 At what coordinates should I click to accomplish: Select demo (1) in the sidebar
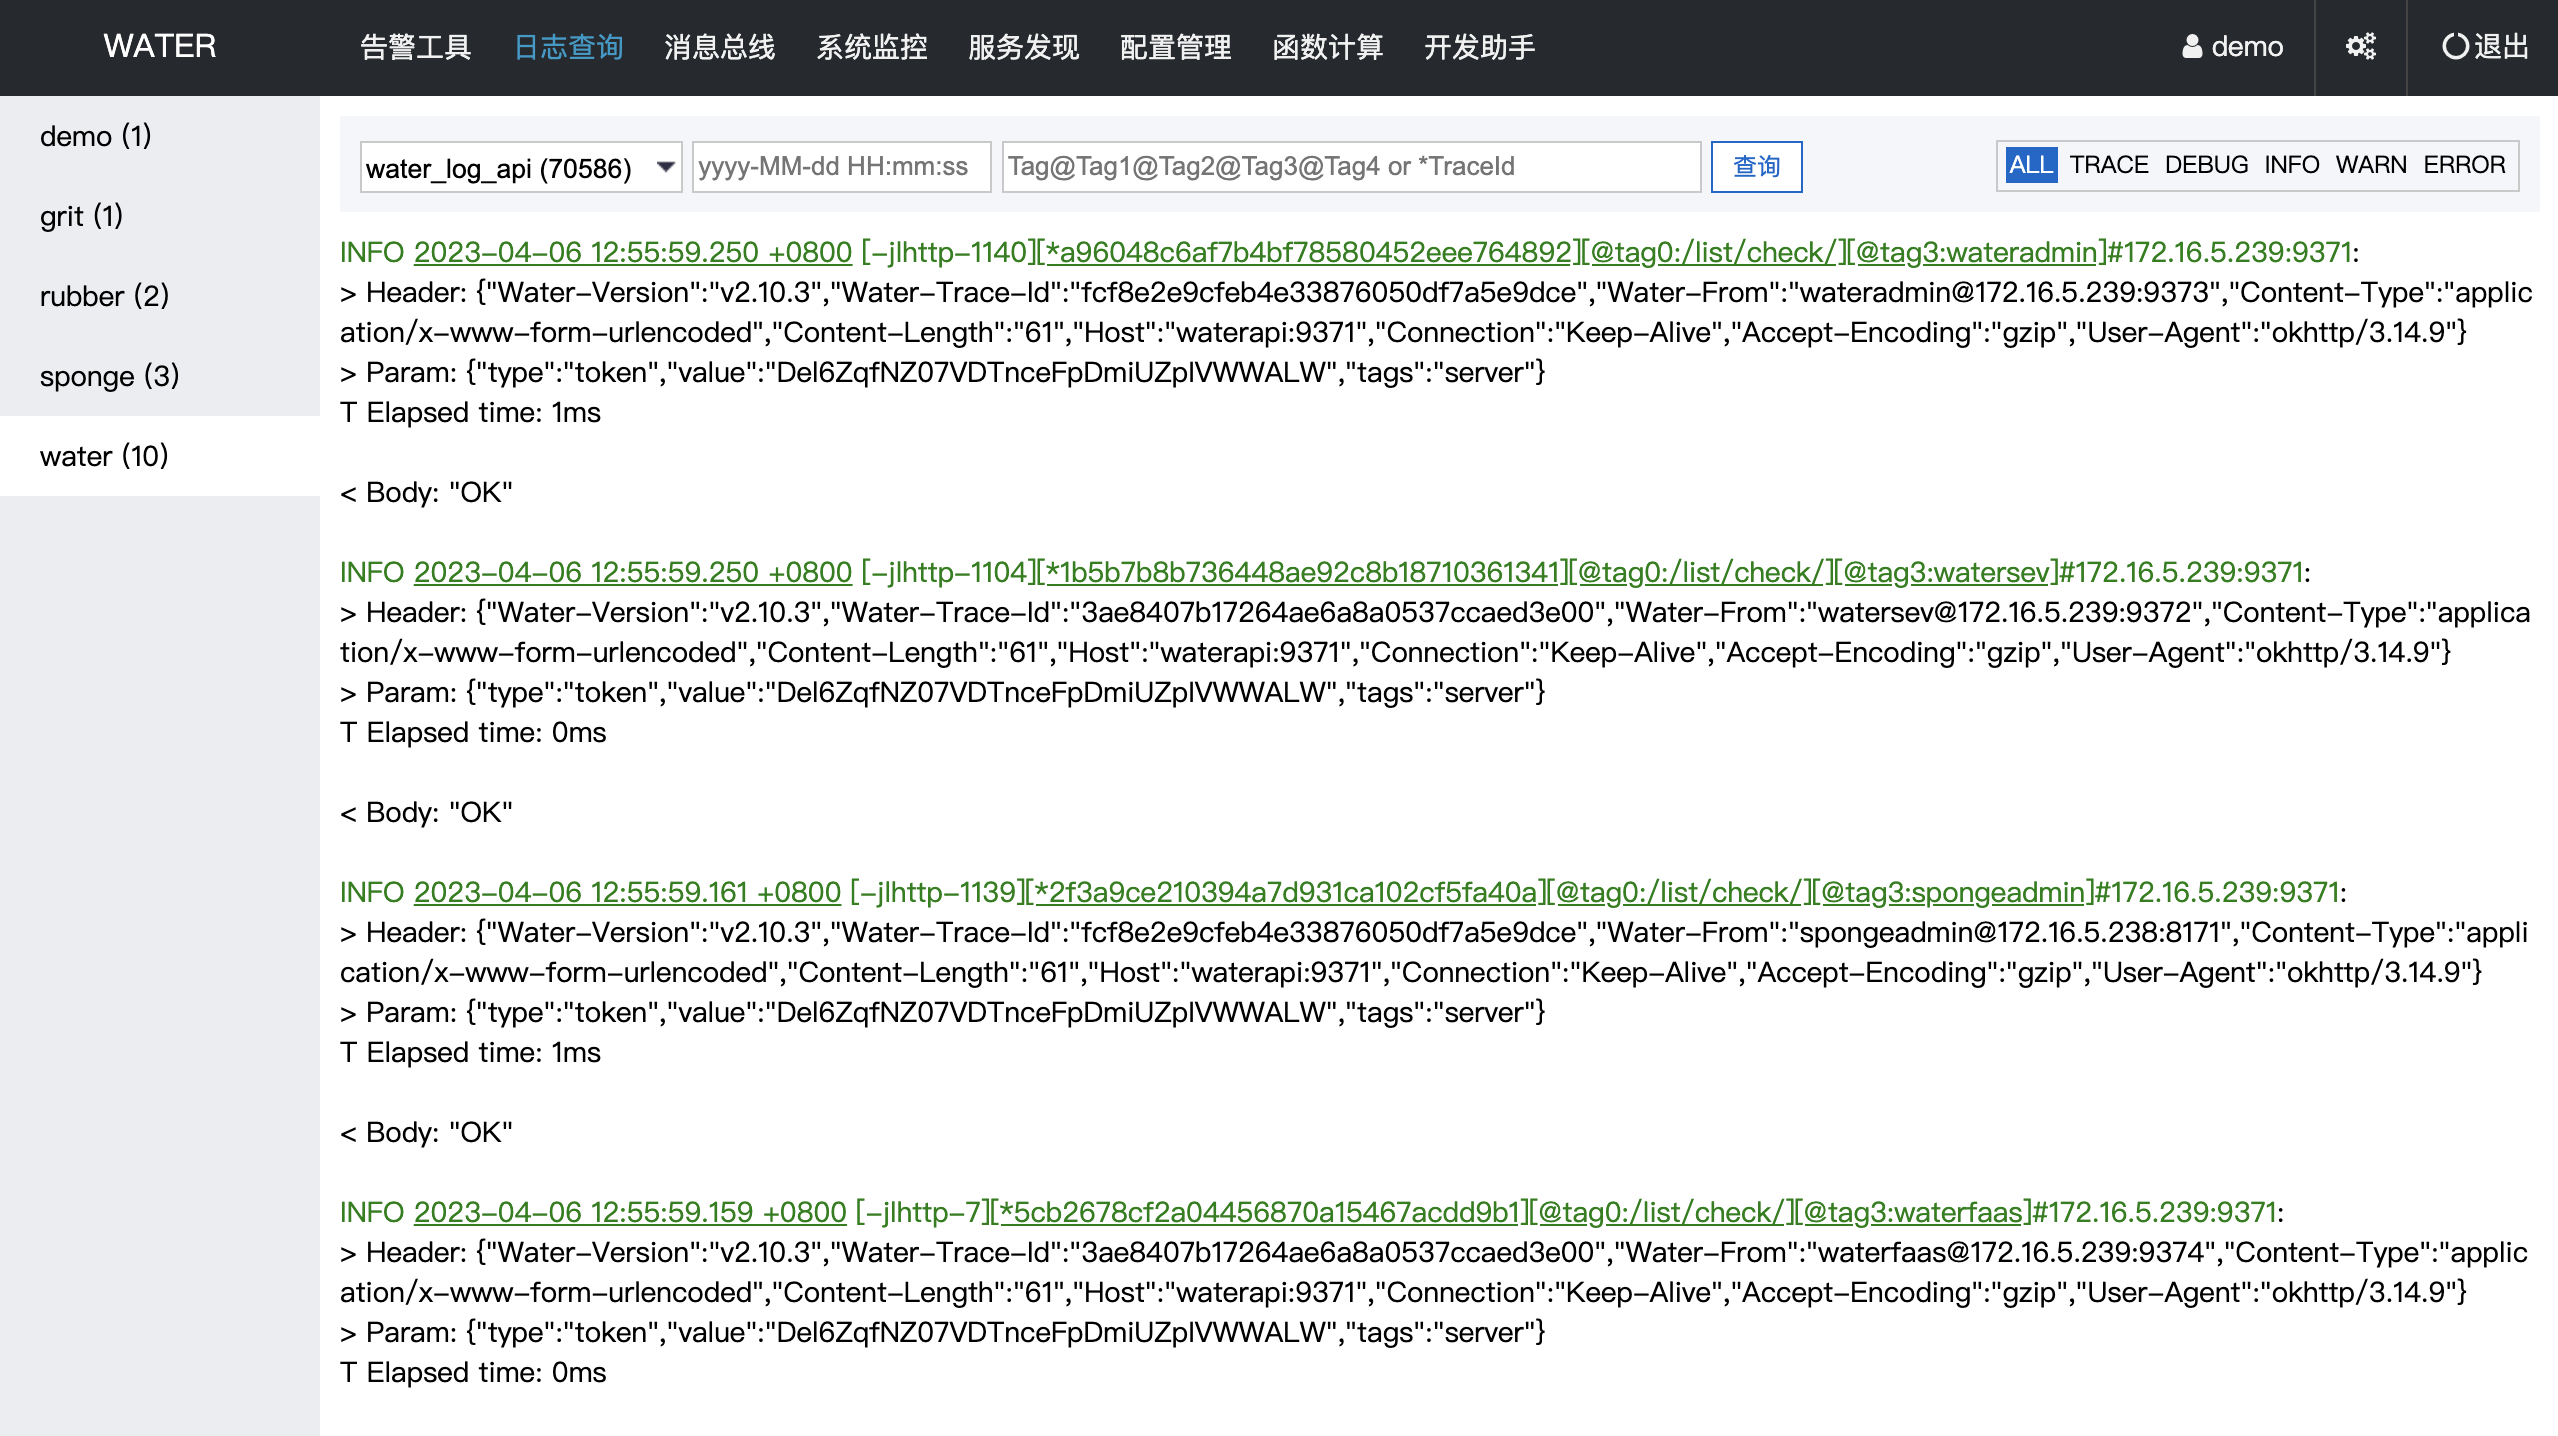(160, 136)
